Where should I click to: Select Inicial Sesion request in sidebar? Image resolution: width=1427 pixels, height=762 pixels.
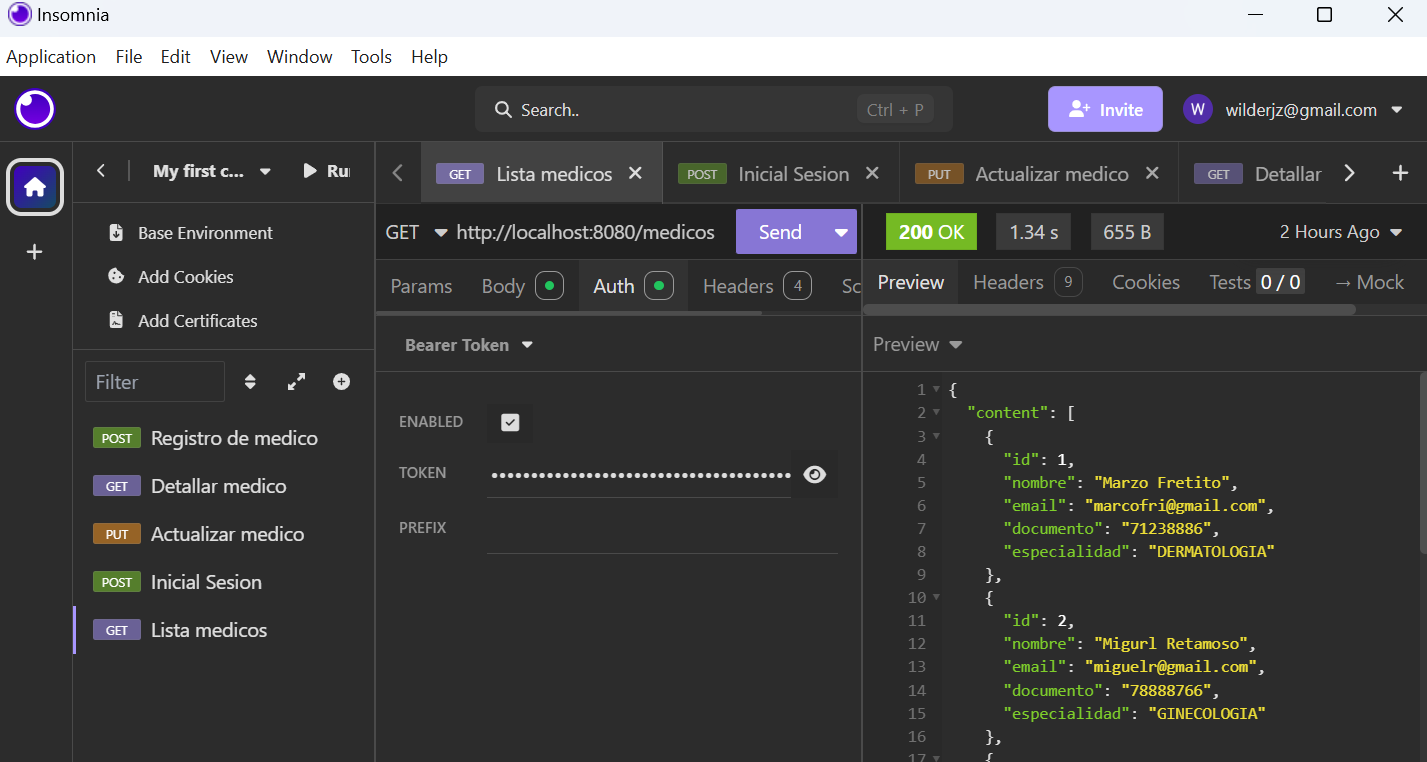(x=224, y=582)
